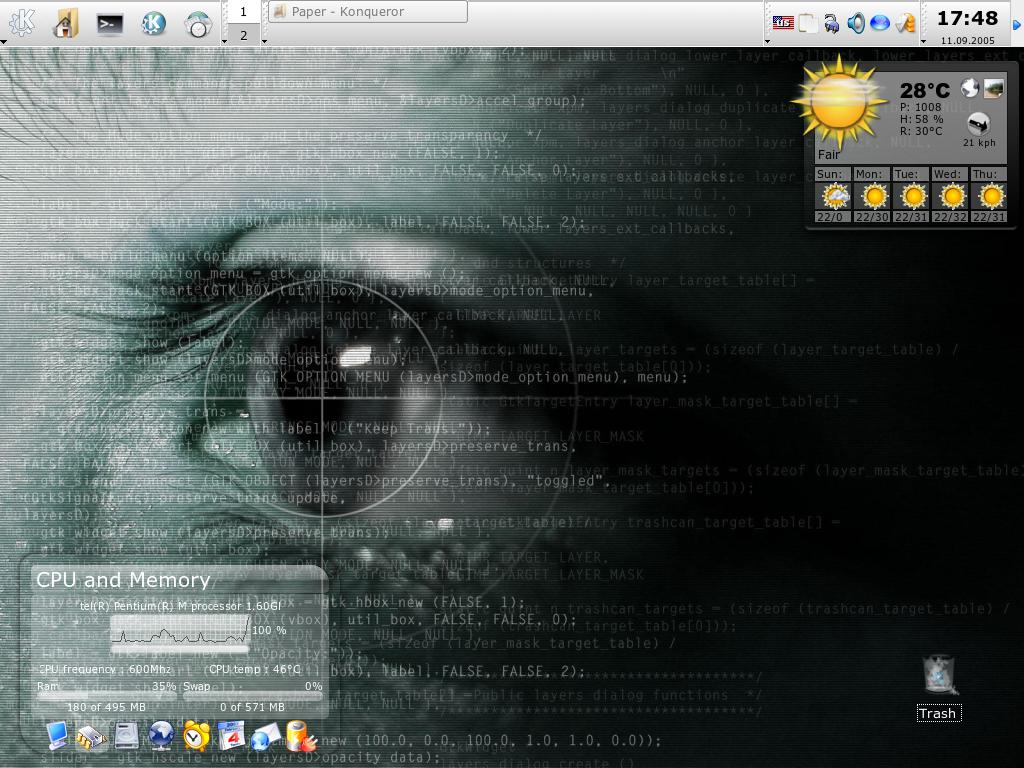The height and width of the screenshot is (768, 1024).
Task: Open the system tray applet handle arrow
Action: (x=767, y=42)
